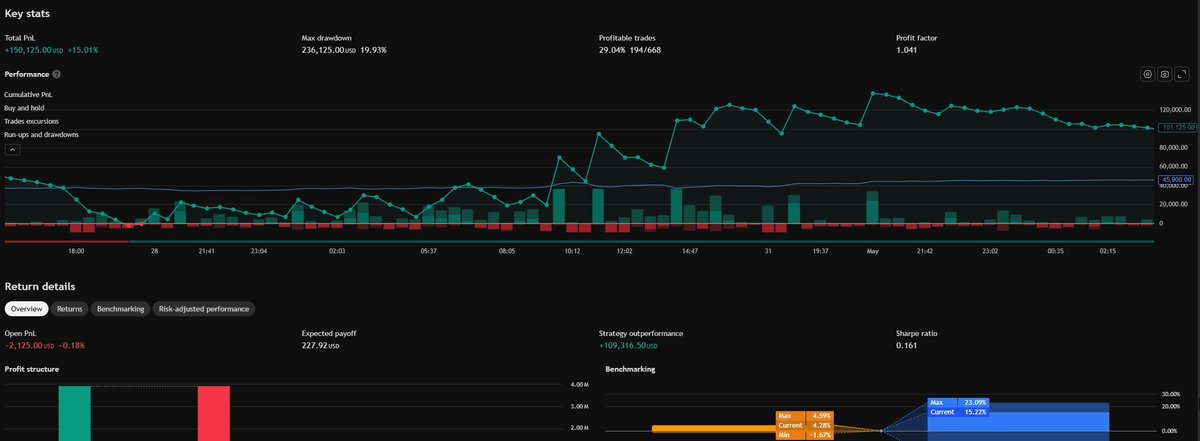This screenshot has width=1200, height=441.
Task: Click the Sharpe ratio 0.161 value
Action: (x=906, y=345)
